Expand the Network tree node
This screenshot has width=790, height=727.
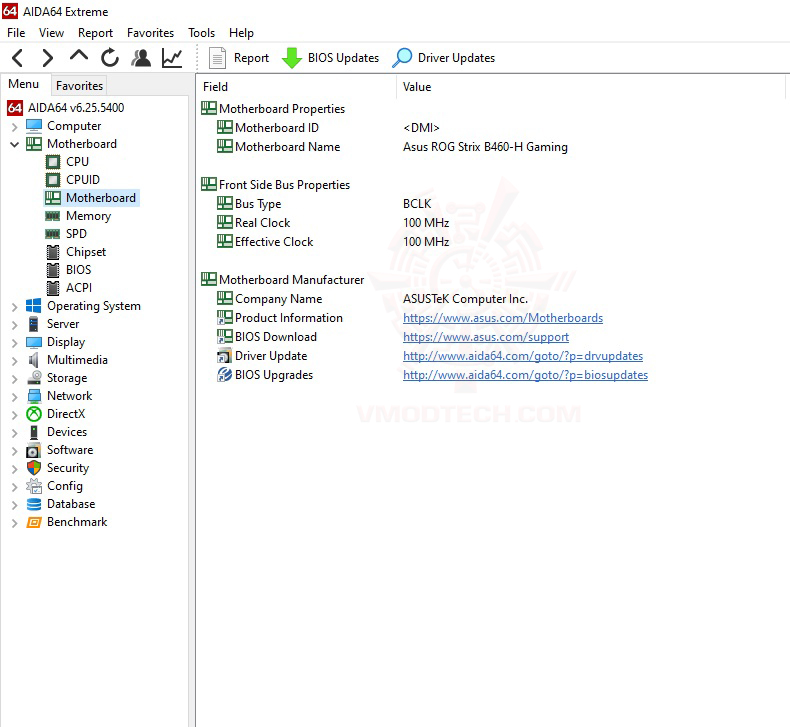coord(15,397)
